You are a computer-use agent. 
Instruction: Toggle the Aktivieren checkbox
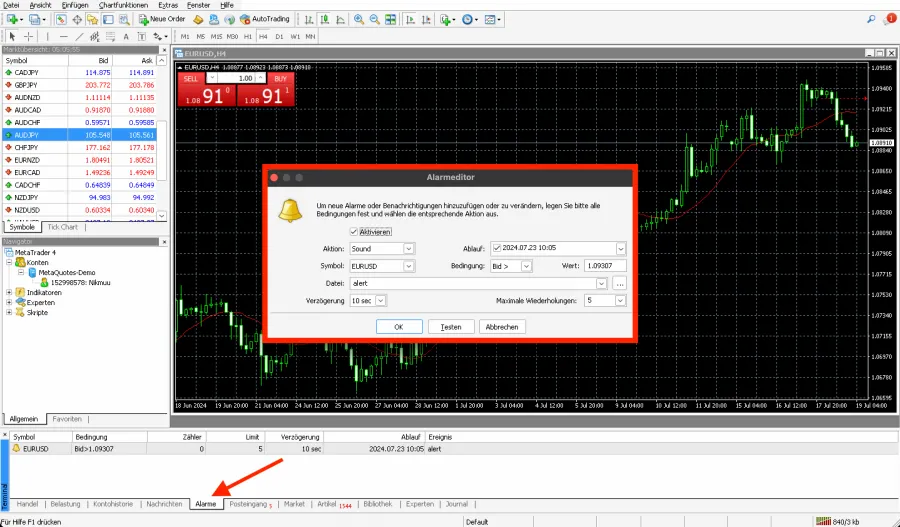354,232
